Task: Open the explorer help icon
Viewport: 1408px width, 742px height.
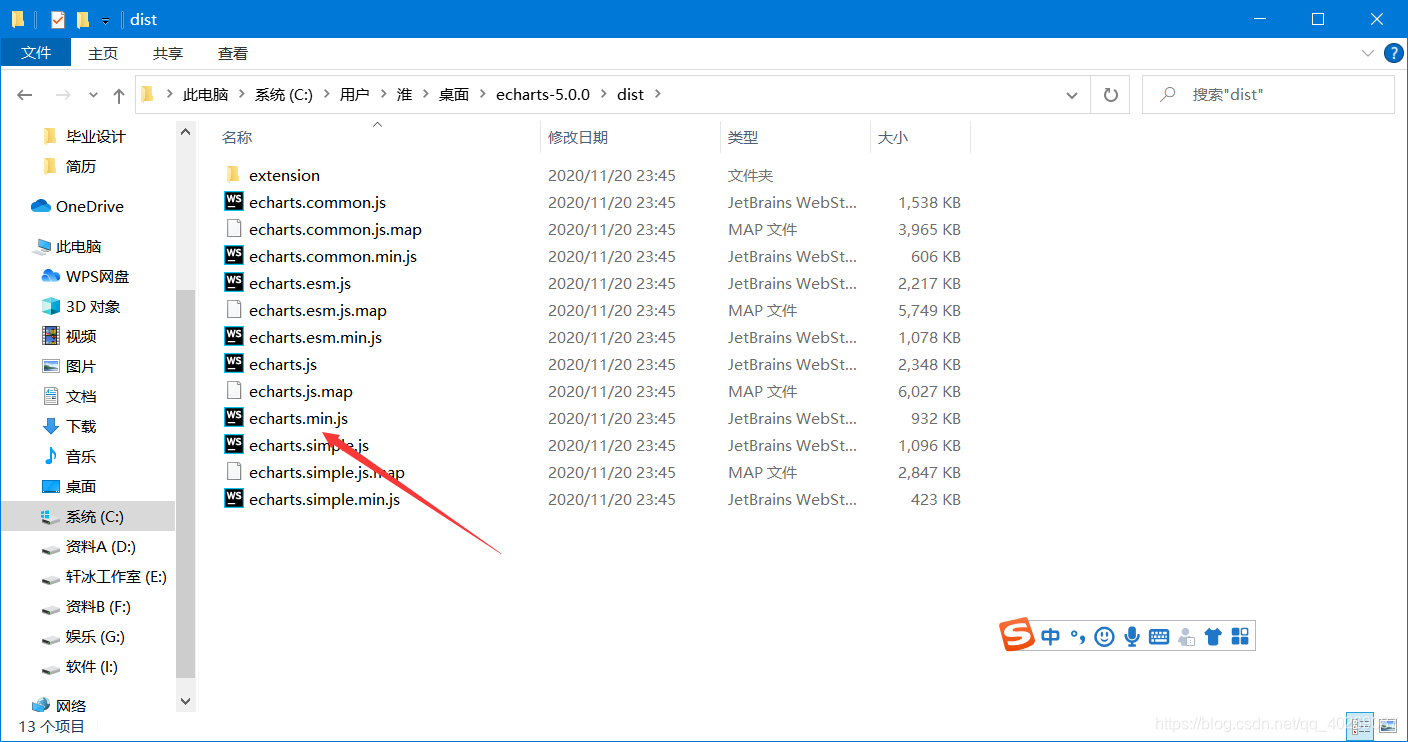Action: pyautogui.click(x=1393, y=53)
